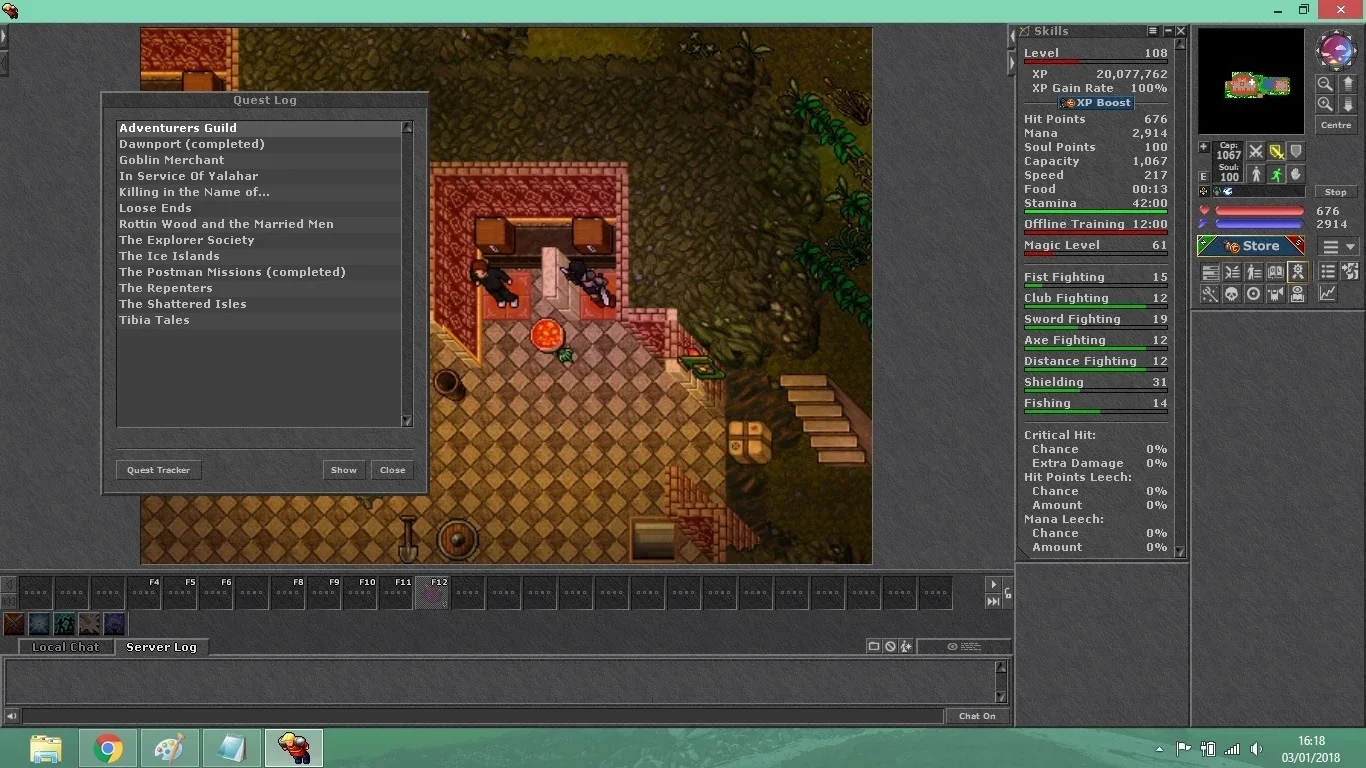Screen dimensions: 1366x768
Task: Click the blue mana bar
Action: pyautogui.click(x=1260, y=224)
